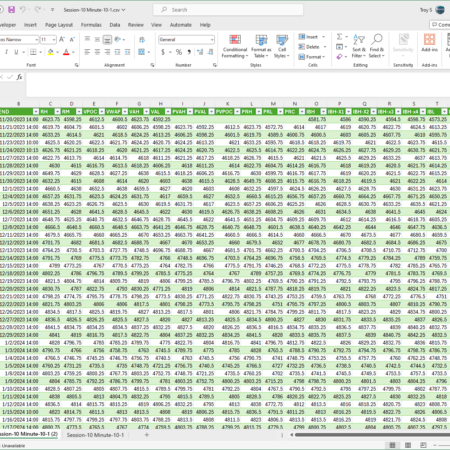Click the Comments button
This screenshot has width=450, height=450.
[440, 25]
